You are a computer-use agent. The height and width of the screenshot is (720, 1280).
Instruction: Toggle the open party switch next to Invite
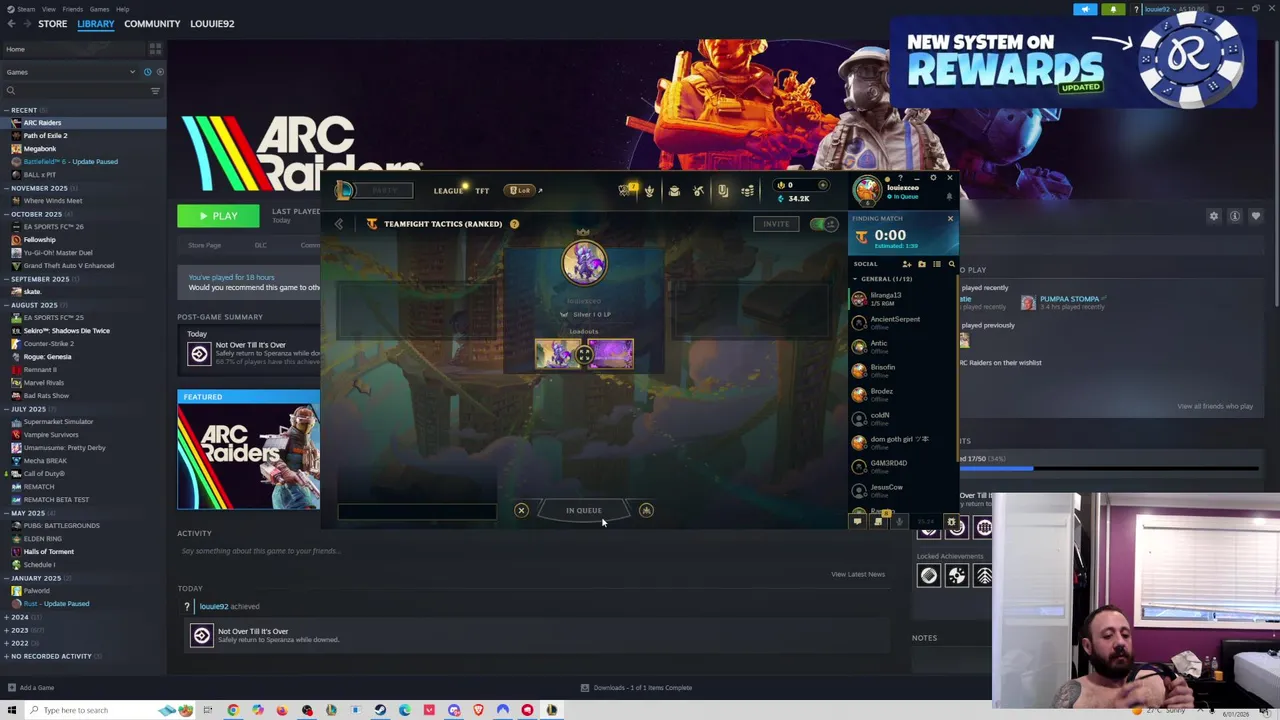[x=824, y=224]
